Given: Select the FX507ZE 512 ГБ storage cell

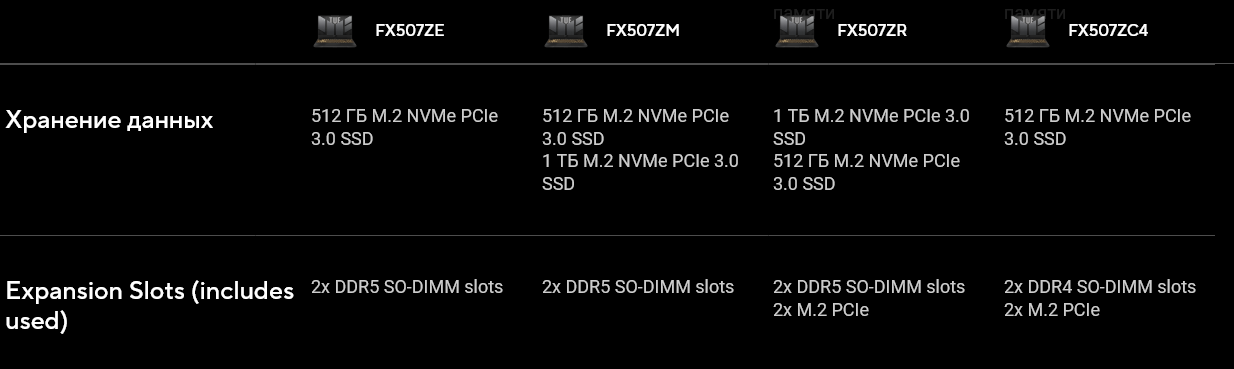Looking at the screenshot, I should pyautogui.click(x=404, y=127).
